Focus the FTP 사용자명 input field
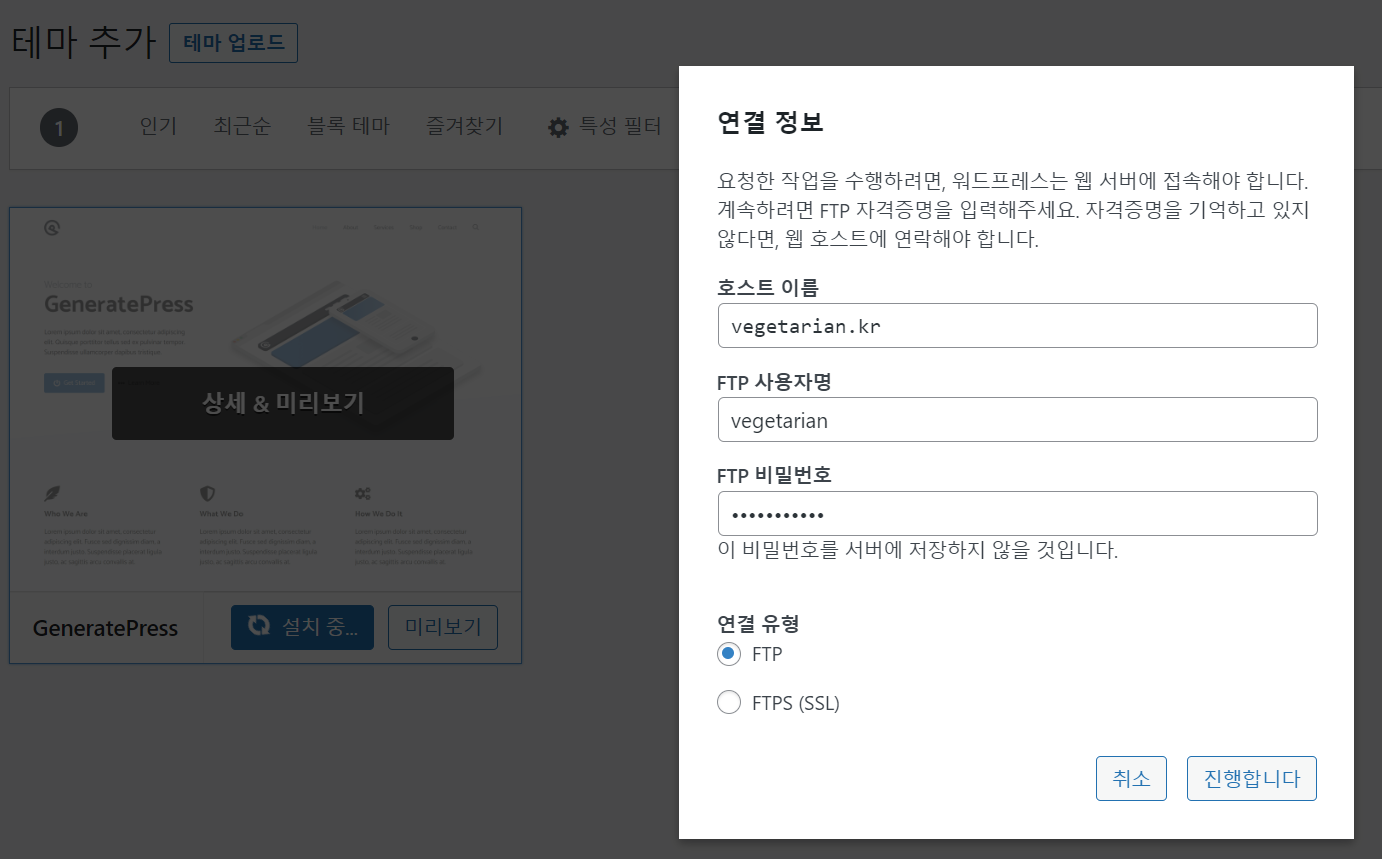 tap(1017, 420)
